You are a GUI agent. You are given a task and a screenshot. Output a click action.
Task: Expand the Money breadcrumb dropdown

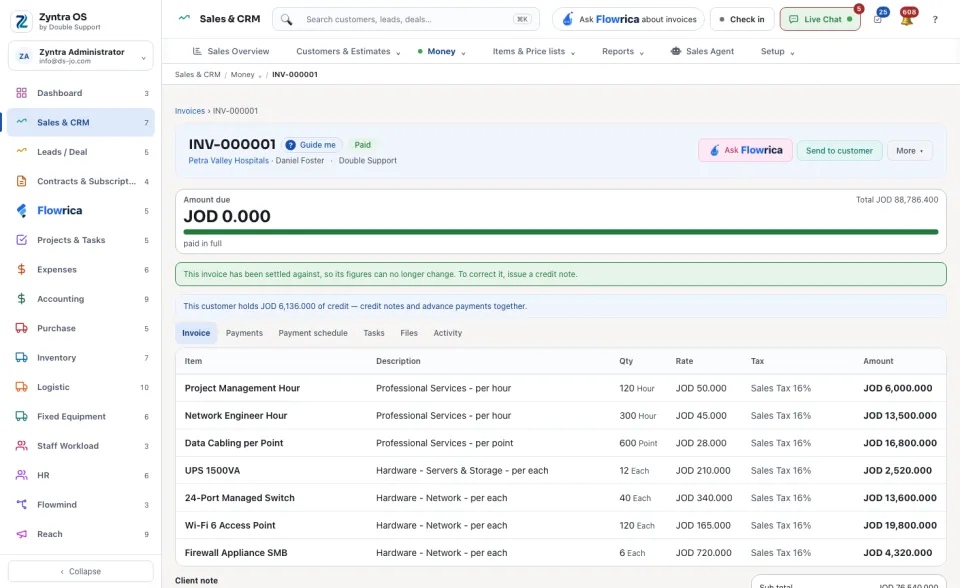coord(260,75)
